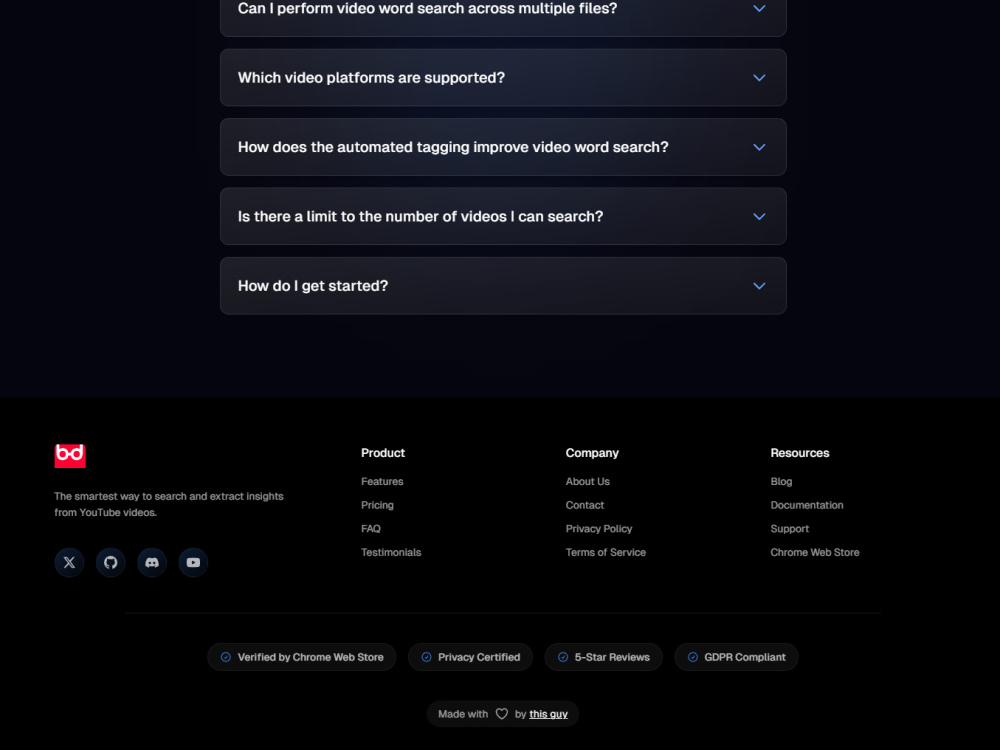The height and width of the screenshot is (750, 1000).
Task: Open the Discord social icon
Action: pyautogui.click(x=152, y=562)
